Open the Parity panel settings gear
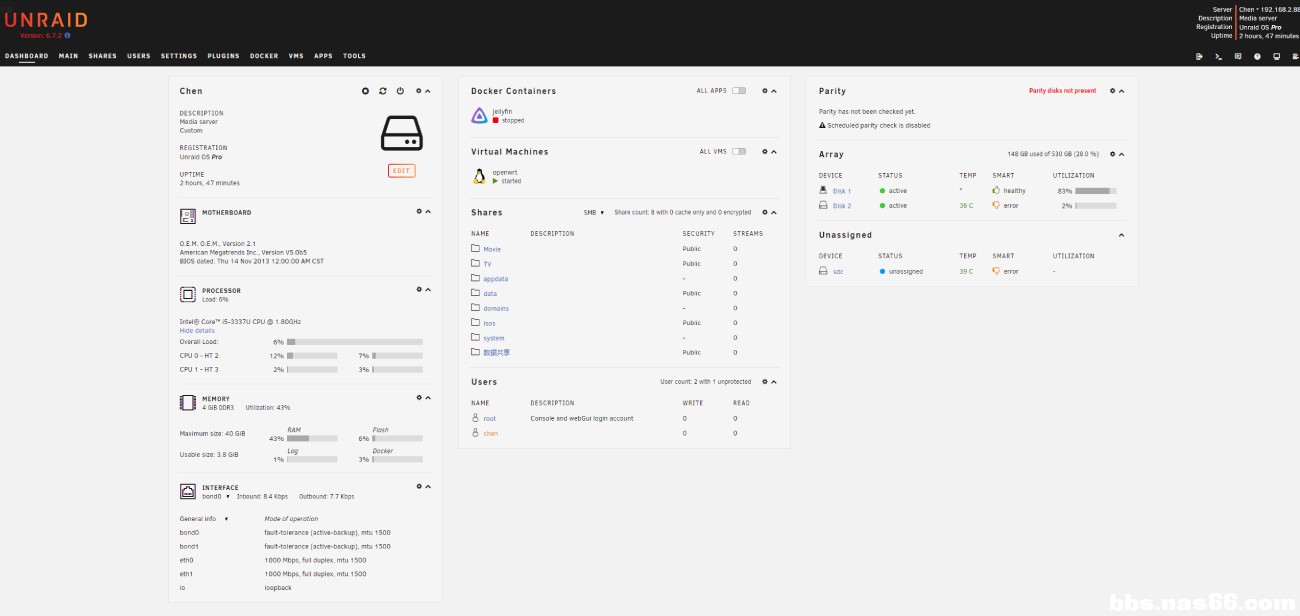Viewport: 1300px width, 616px height. (1112, 91)
